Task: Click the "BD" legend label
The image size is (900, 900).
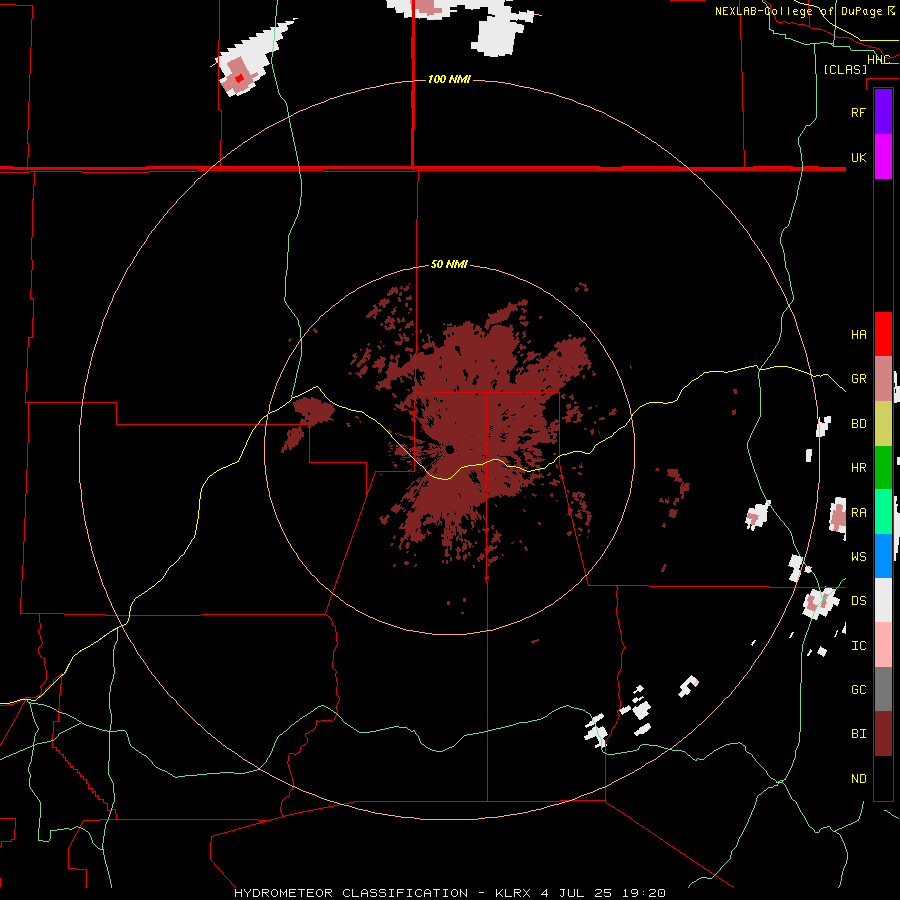Action: coord(858,424)
